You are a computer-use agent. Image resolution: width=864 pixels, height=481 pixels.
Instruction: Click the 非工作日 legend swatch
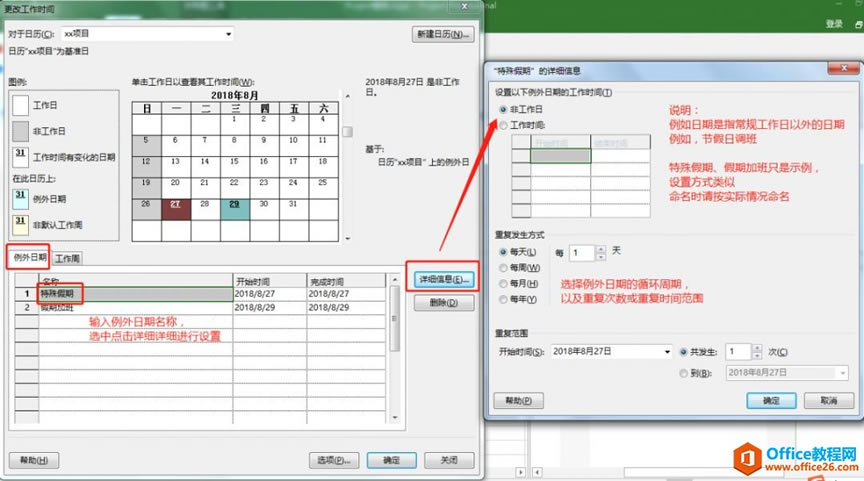coord(20,131)
